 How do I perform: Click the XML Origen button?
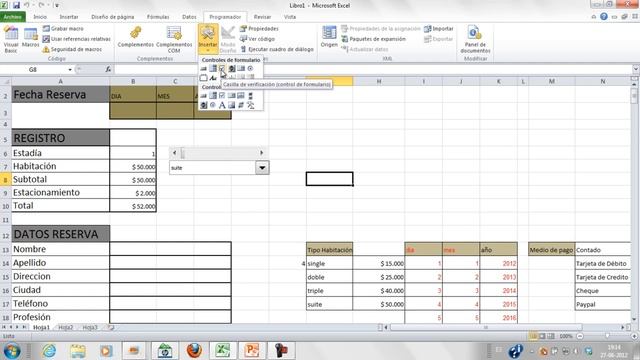329,37
